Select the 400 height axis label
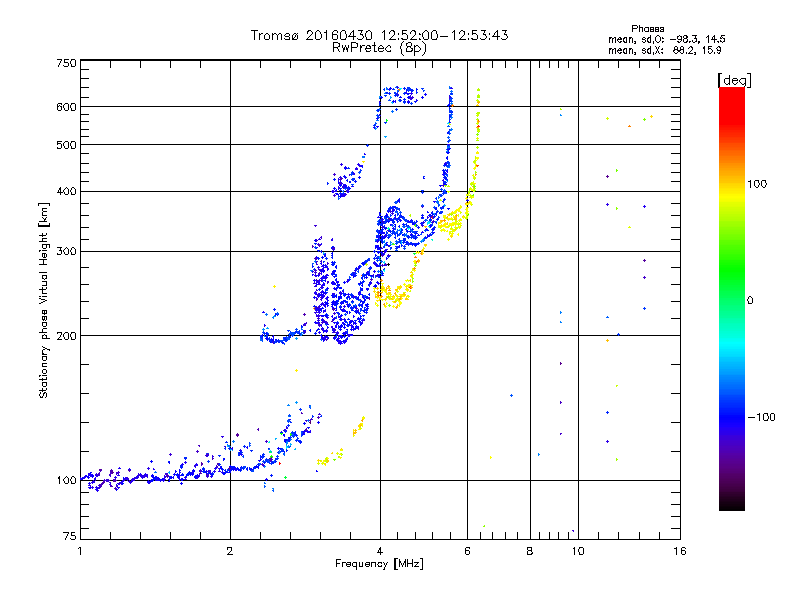 [x=66, y=191]
